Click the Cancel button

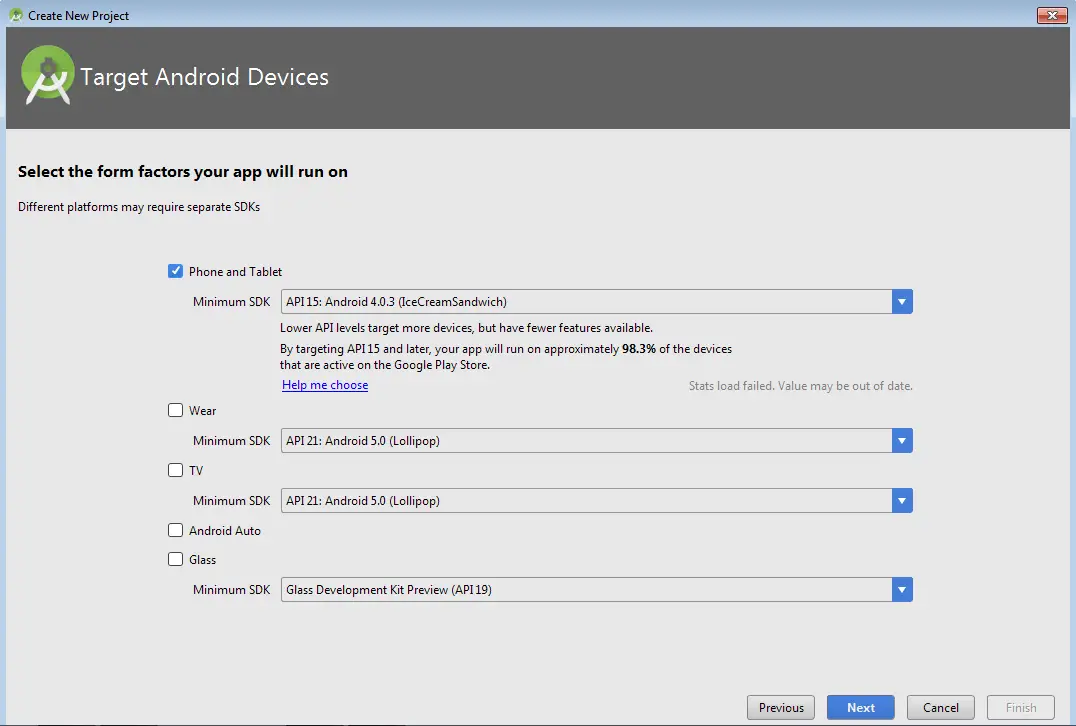coord(940,707)
